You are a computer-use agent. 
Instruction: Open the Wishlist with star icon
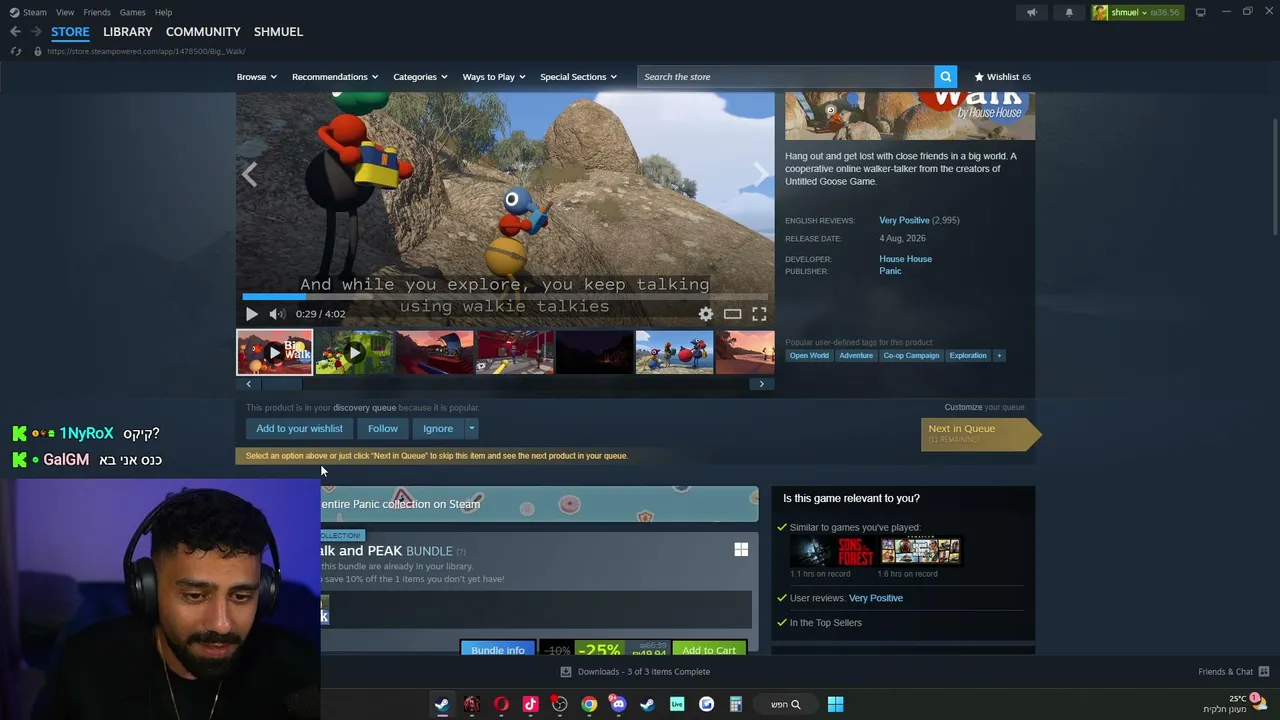pyautogui.click(x=1002, y=77)
